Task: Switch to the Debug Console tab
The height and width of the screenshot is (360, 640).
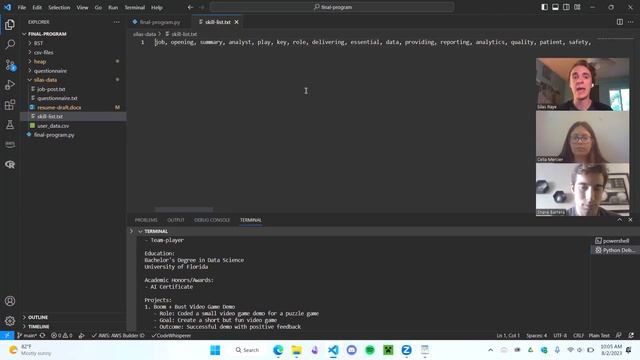Action: [x=212, y=220]
